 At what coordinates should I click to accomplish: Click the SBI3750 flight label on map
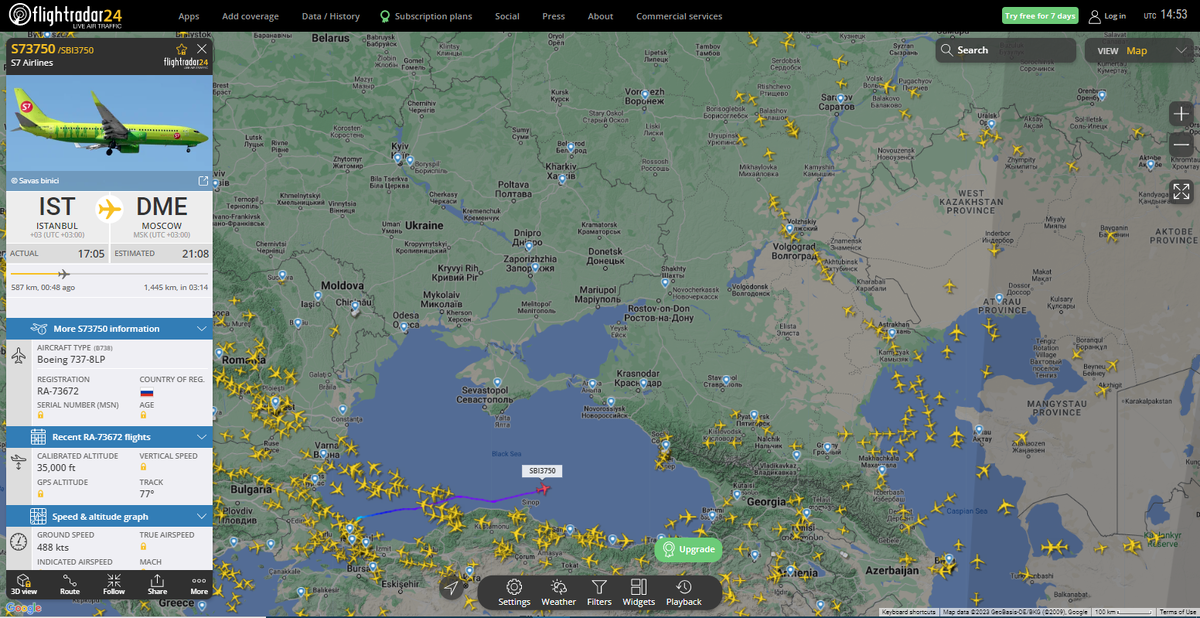pyautogui.click(x=540, y=470)
